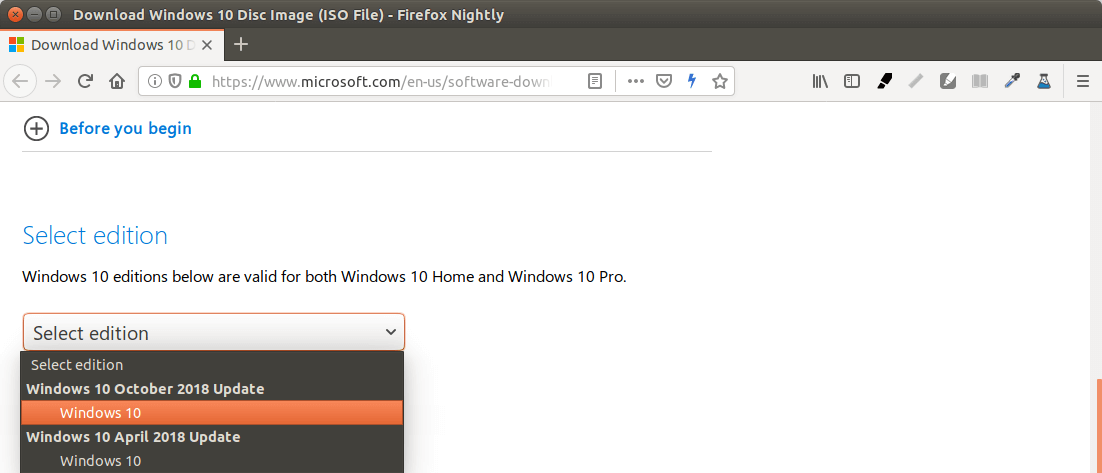Toggle the sidebar panel
Viewport: 1102px width, 473px height.
pos(852,81)
